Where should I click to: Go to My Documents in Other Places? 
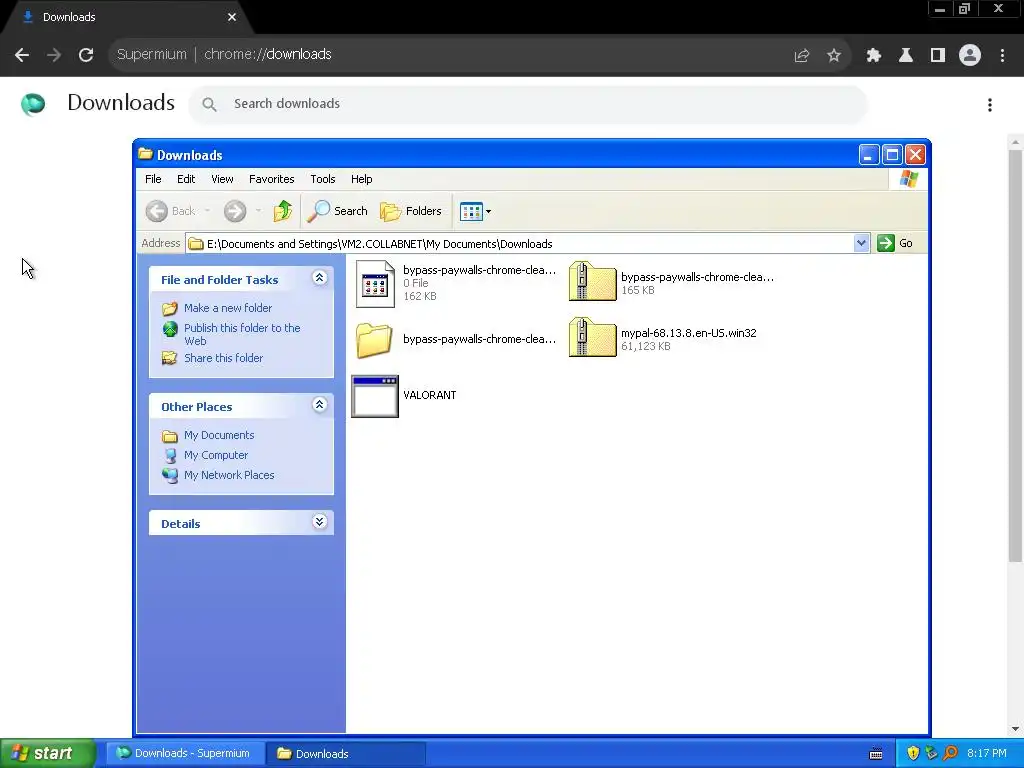coord(219,435)
